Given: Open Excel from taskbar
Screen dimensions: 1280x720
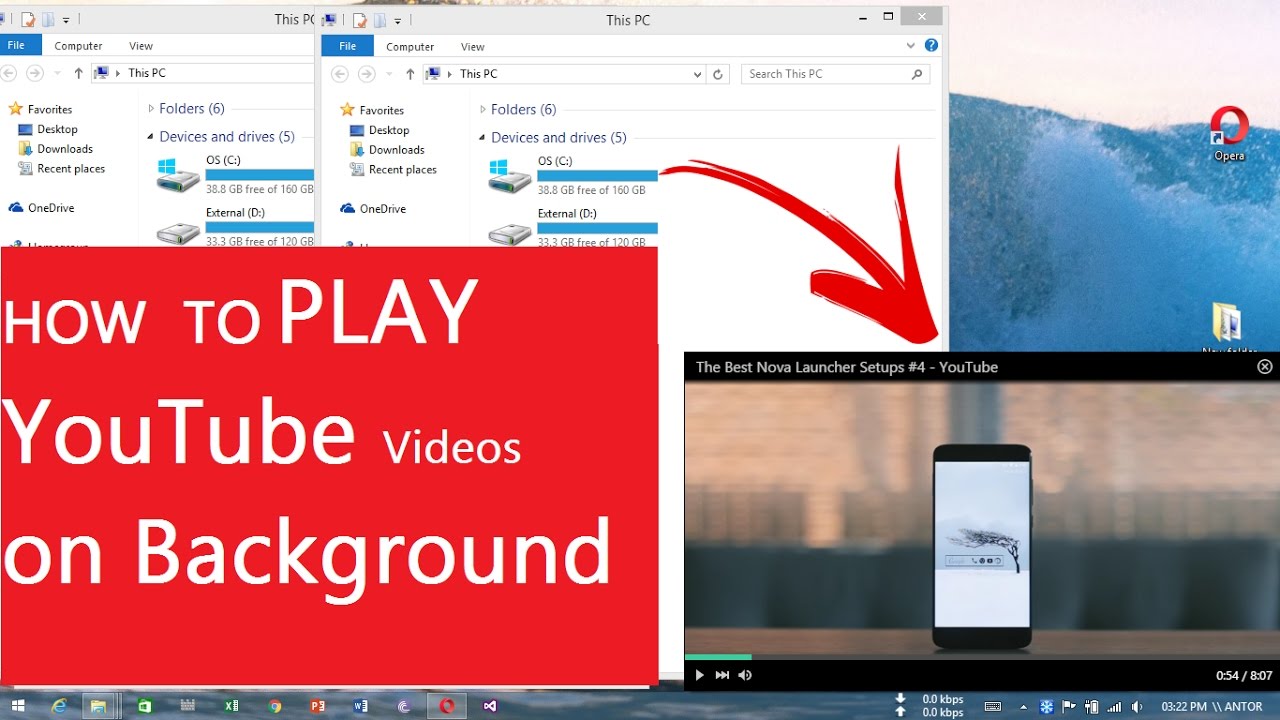Looking at the screenshot, I should (232, 706).
